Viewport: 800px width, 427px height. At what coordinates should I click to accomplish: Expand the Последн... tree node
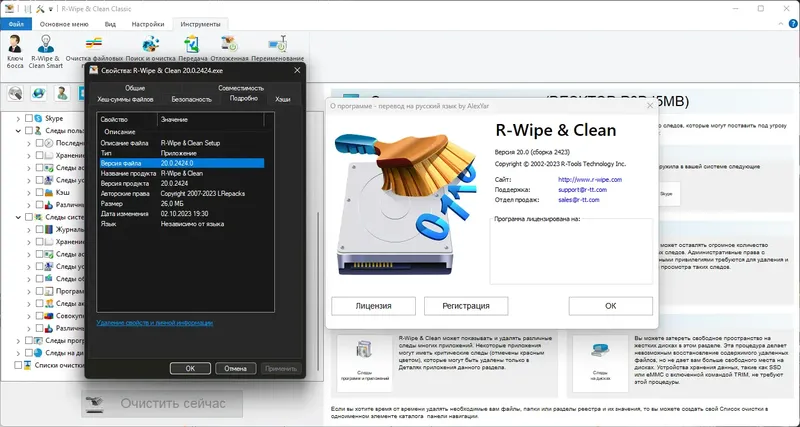coord(29,143)
